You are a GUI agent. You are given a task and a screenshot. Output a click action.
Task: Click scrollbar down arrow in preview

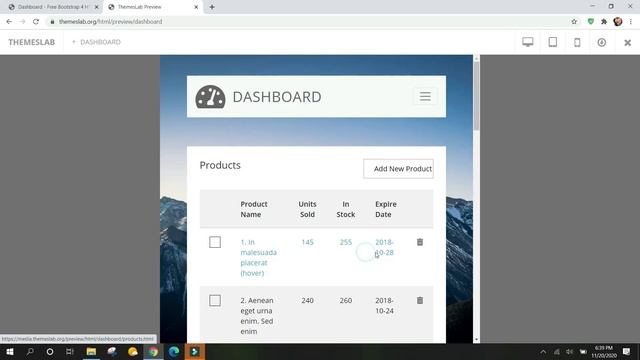pos(476,340)
